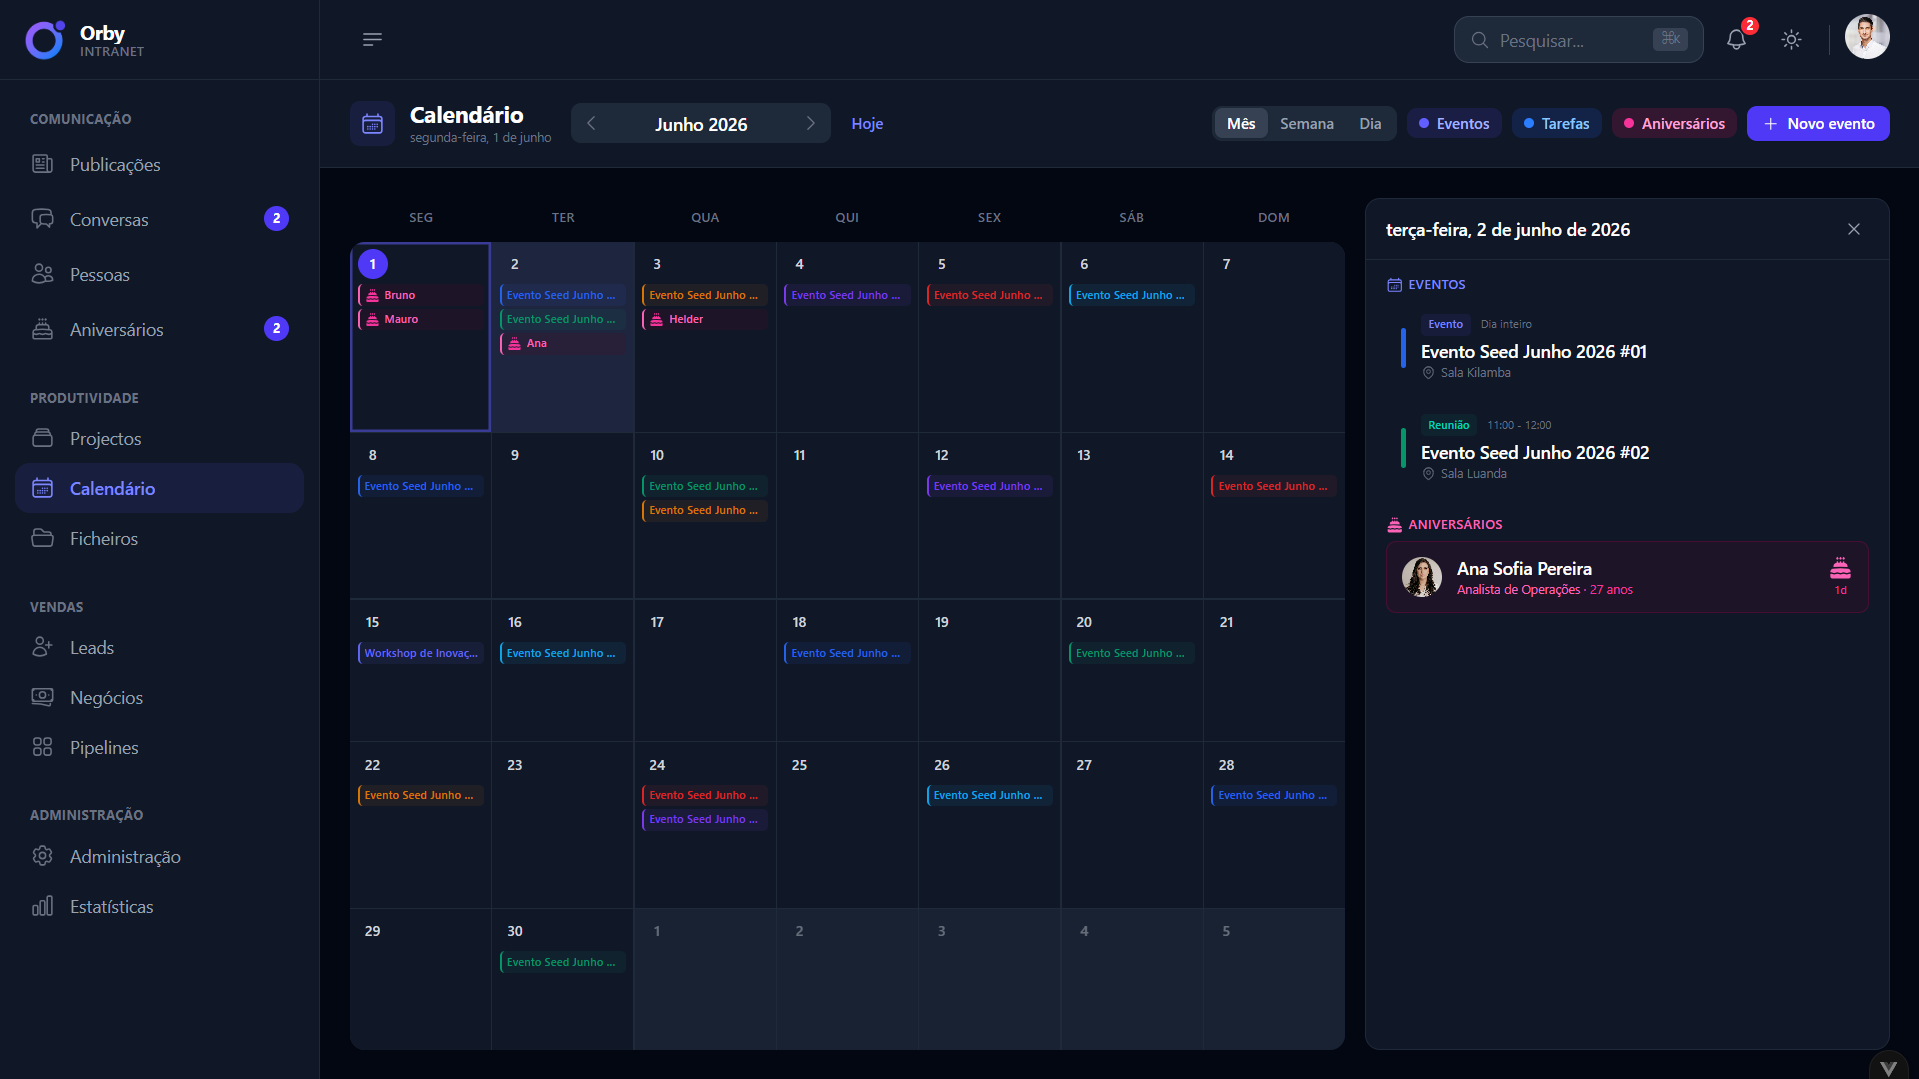Screen dimensions: 1919x1079
Task: Click the Pesquisar search field
Action: tap(1578, 40)
